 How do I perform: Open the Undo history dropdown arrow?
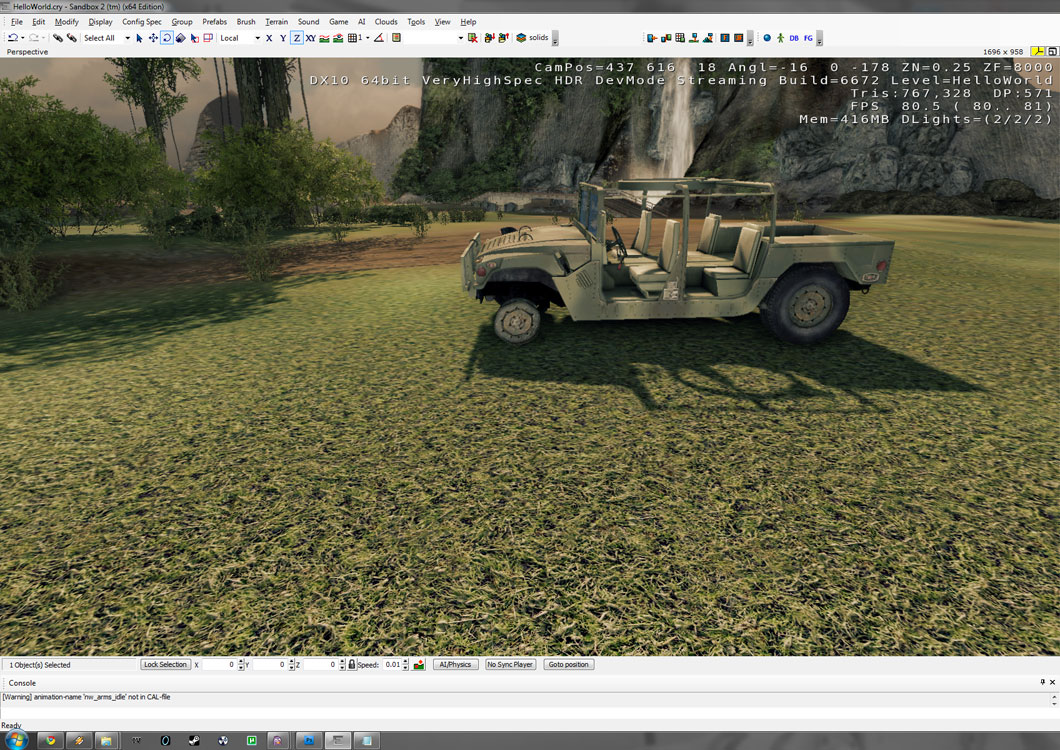[22, 38]
